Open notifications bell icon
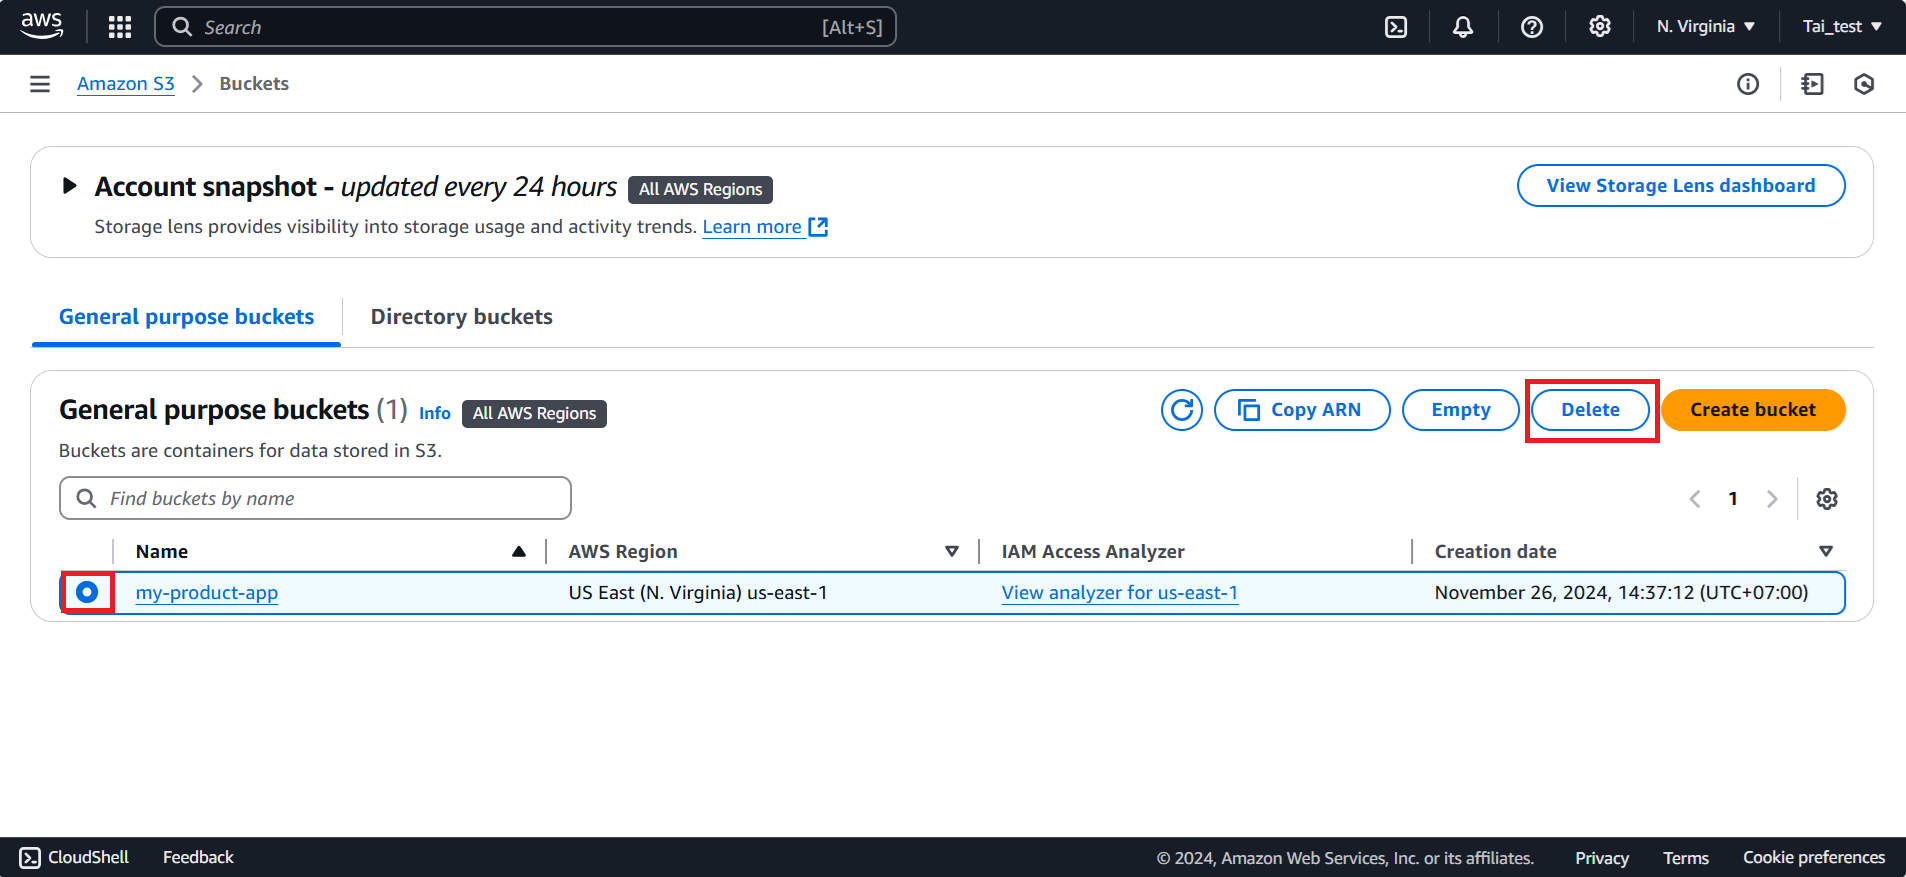This screenshot has height=877, width=1906. pos(1463,27)
